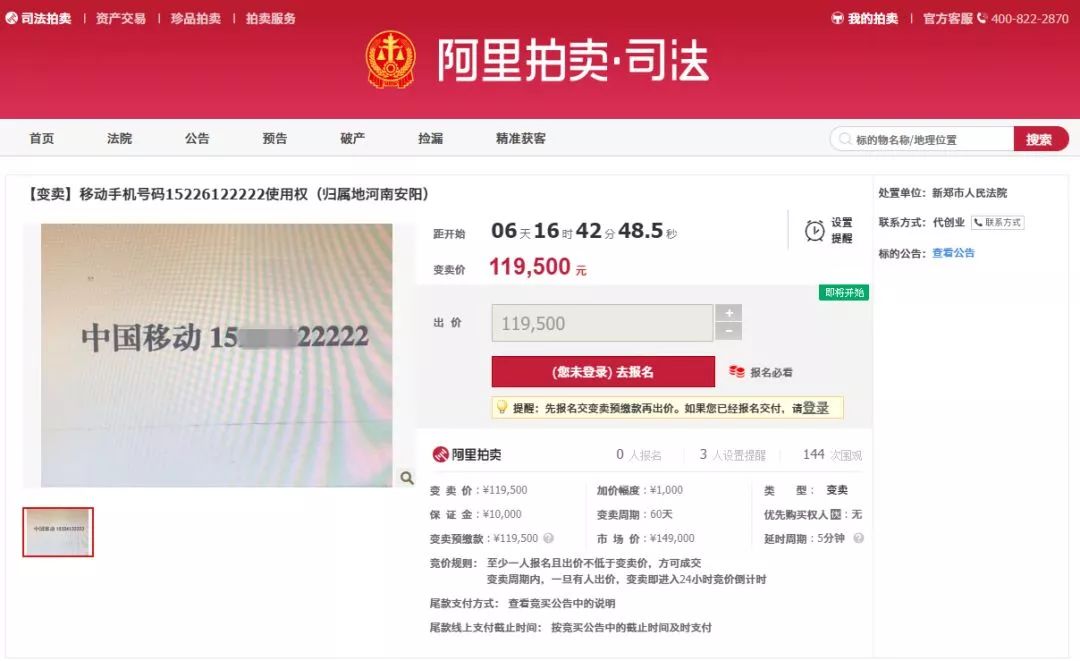Open 资产交易 in the top bar

(121, 18)
